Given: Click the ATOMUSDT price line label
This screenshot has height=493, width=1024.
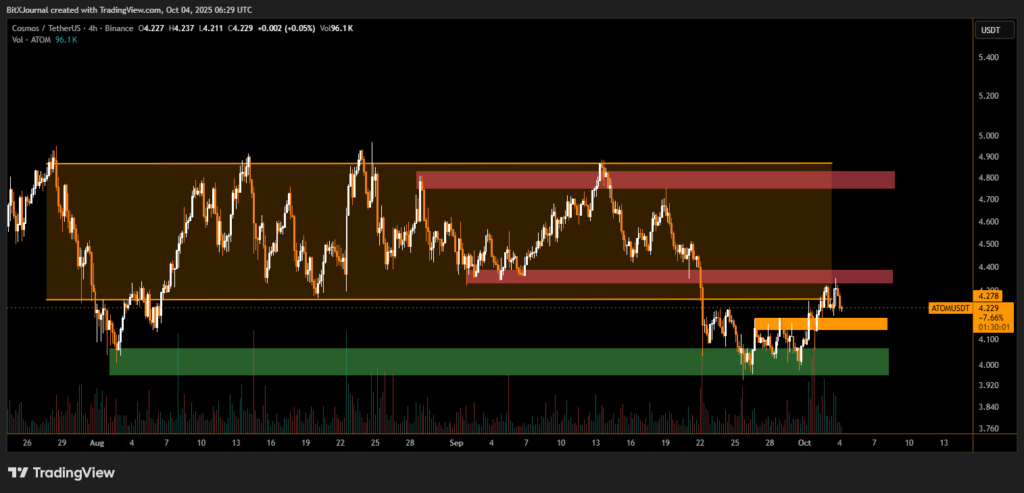Looking at the screenshot, I should (x=949, y=308).
